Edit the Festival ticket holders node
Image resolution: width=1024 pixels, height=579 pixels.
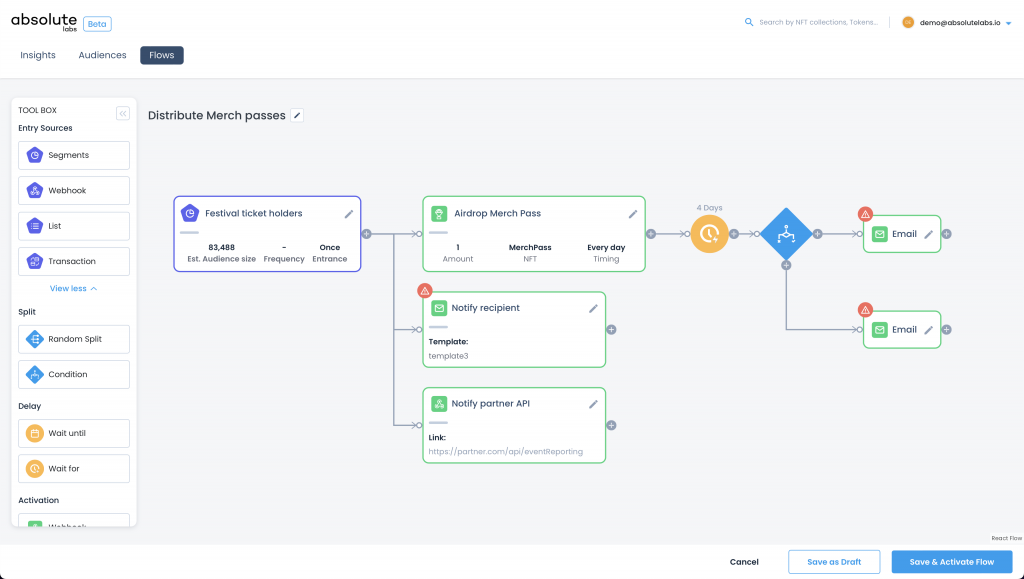[x=349, y=214]
